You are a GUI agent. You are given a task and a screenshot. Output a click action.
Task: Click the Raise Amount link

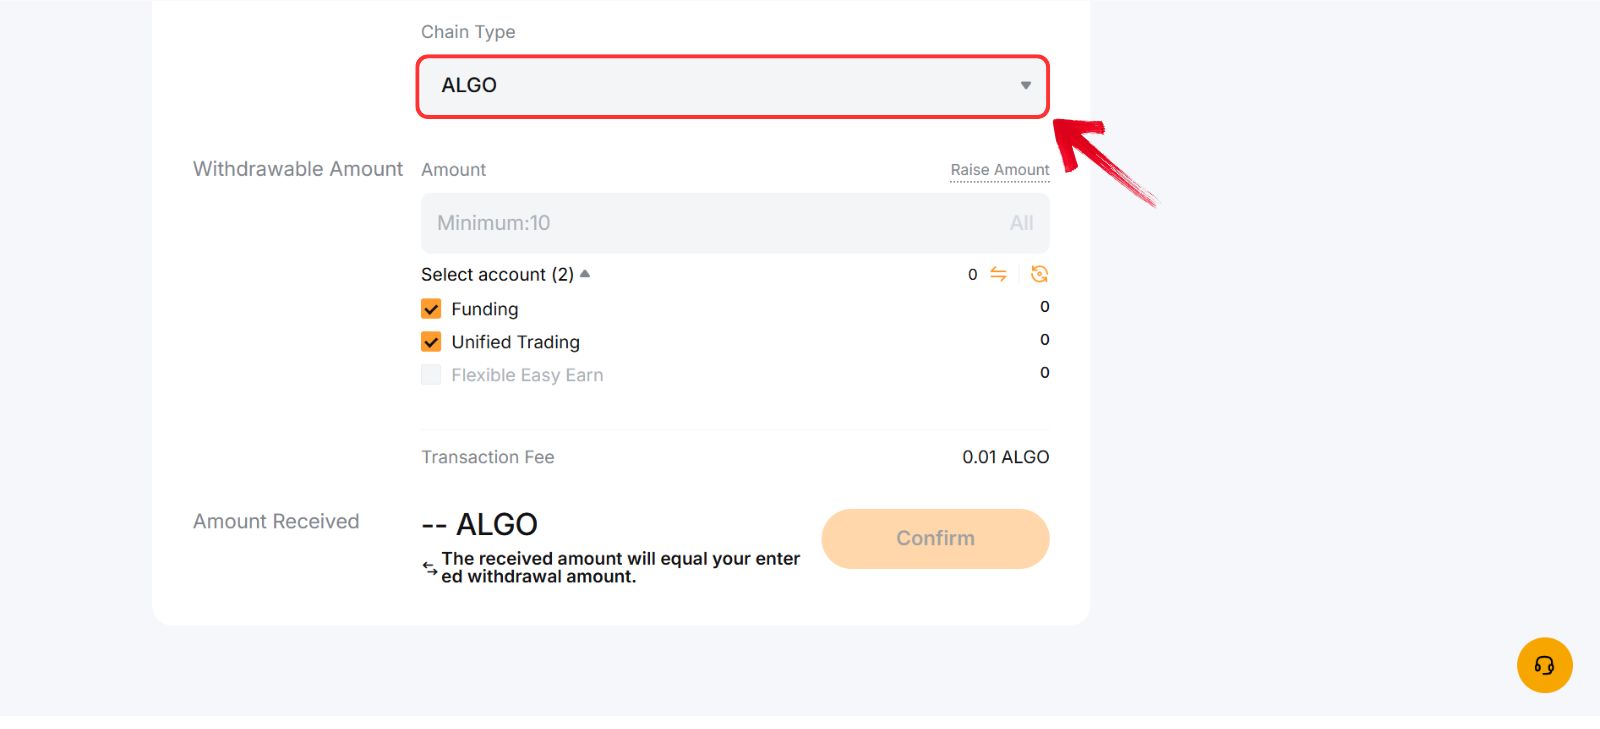tap(999, 169)
